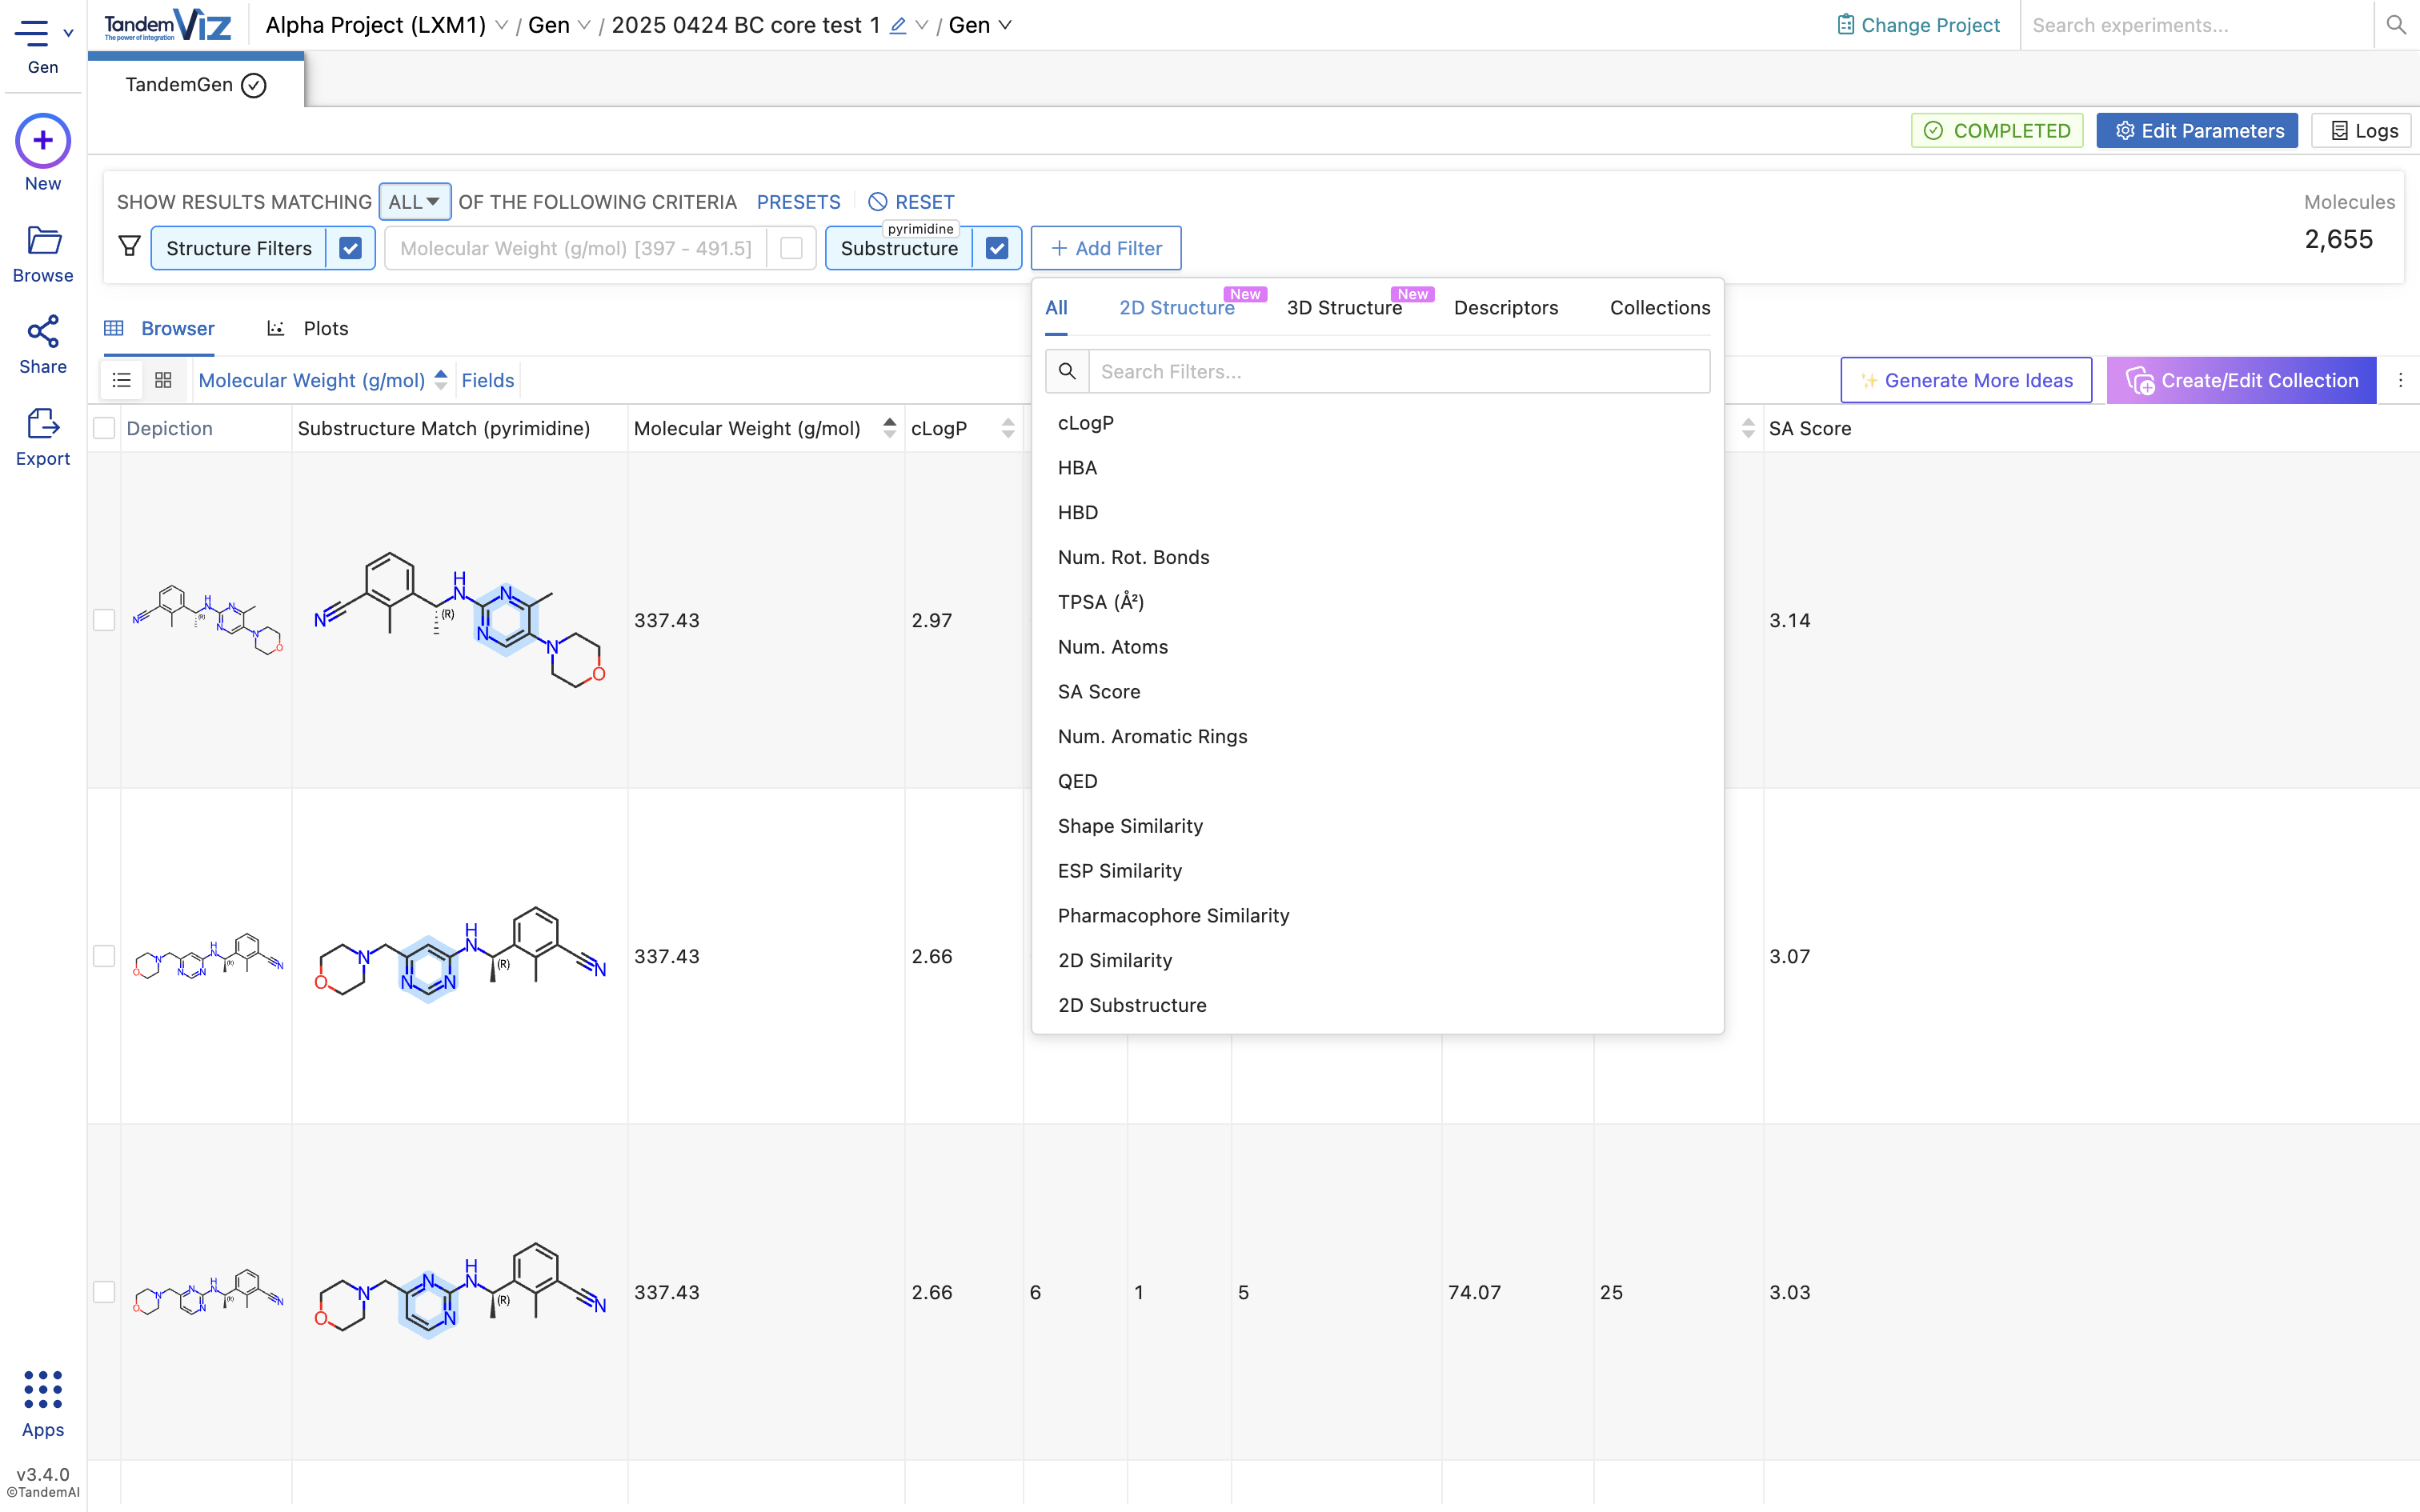Viewport: 2420px width, 1512px height.
Task: Open the Browse folder icon
Action: pos(43,240)
